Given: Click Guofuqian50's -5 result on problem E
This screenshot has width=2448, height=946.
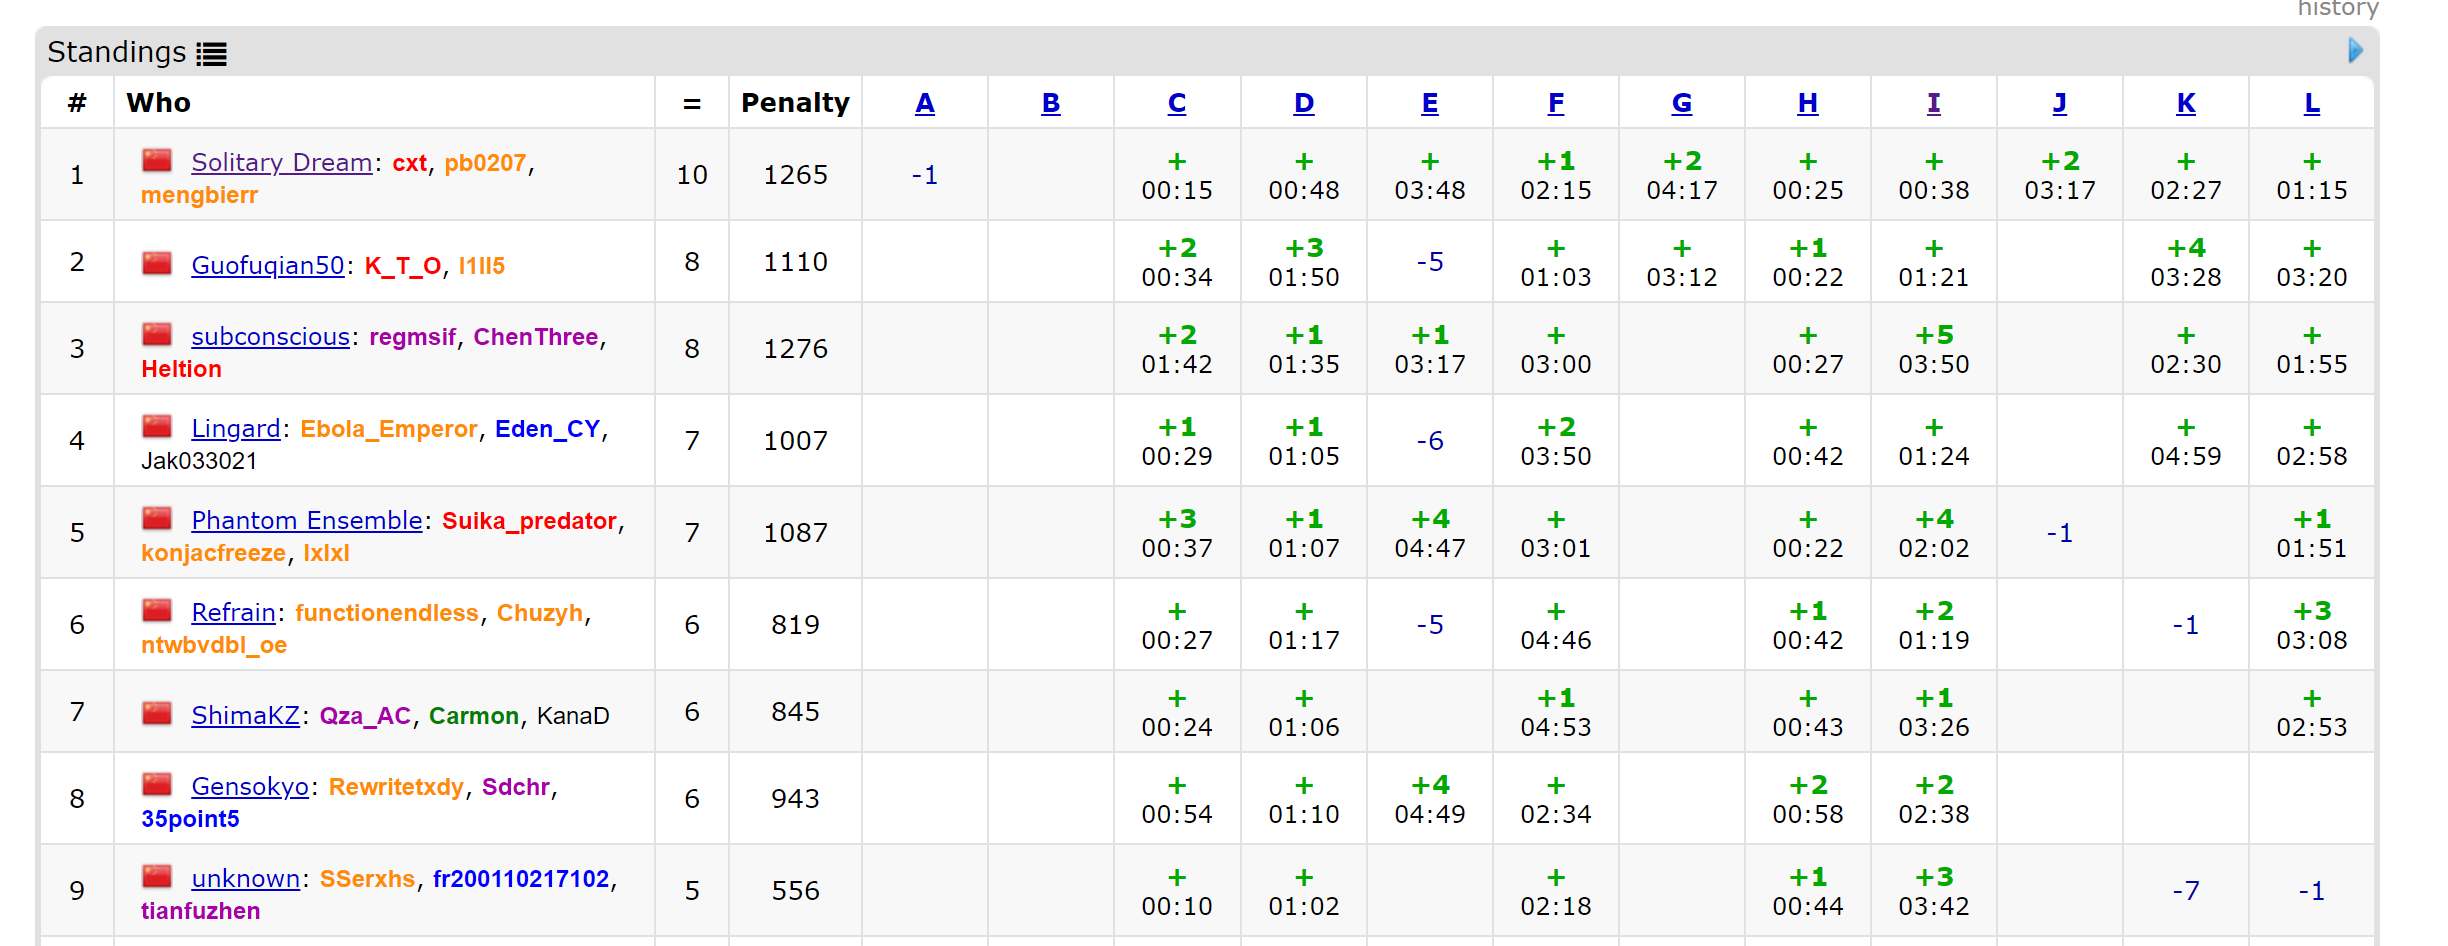Looking at the screenshot, I should click(1429, 262).
